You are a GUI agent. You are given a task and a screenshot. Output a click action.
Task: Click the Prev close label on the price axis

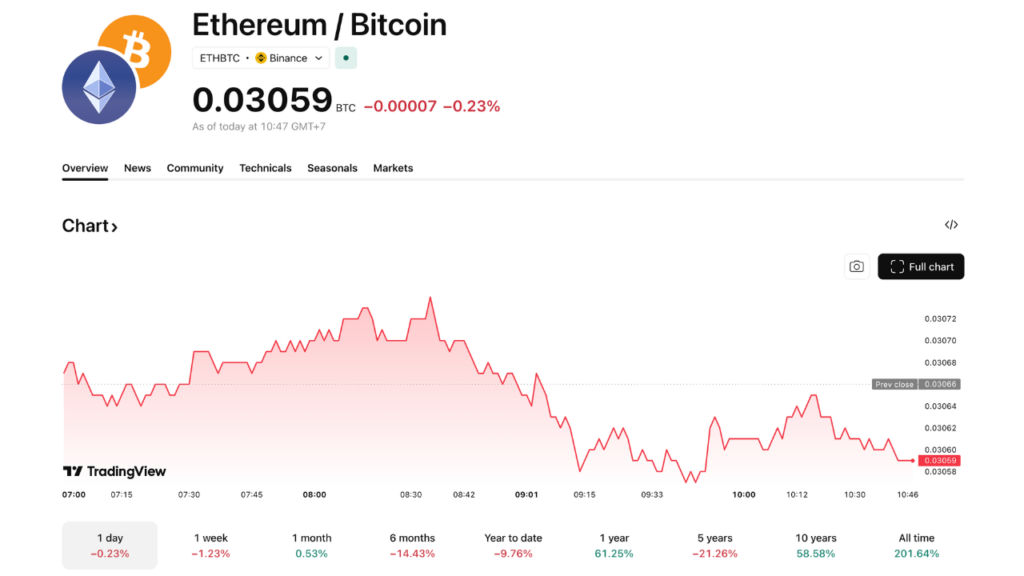click(893, 384)
